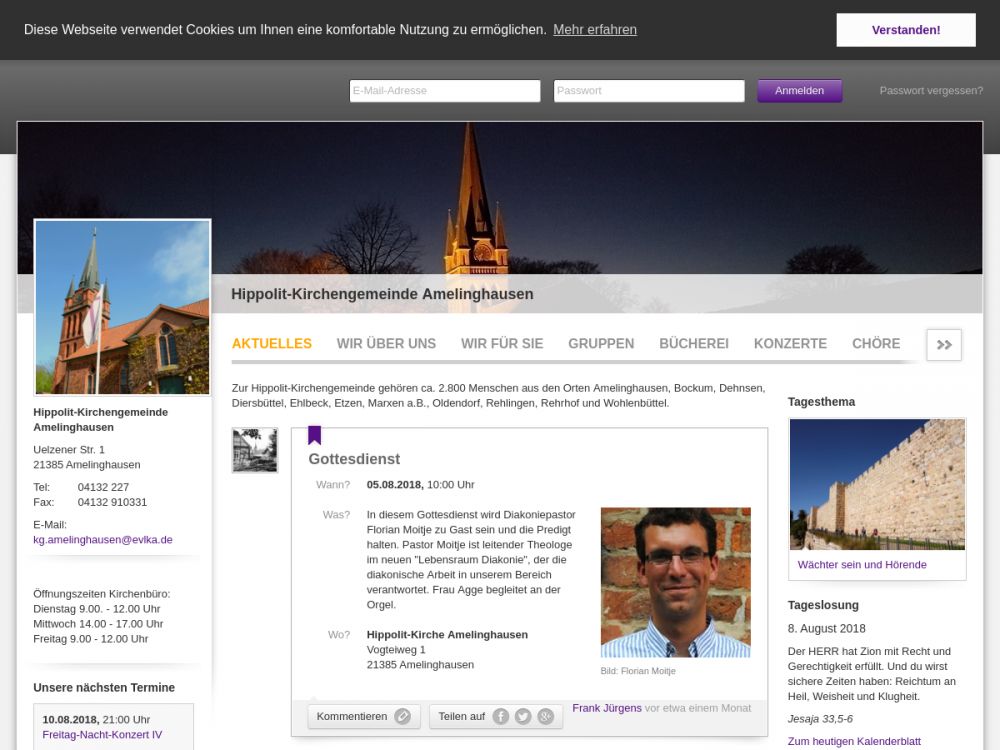
Task: Open the Konzerte navigation item
Action: pos(790,343)
